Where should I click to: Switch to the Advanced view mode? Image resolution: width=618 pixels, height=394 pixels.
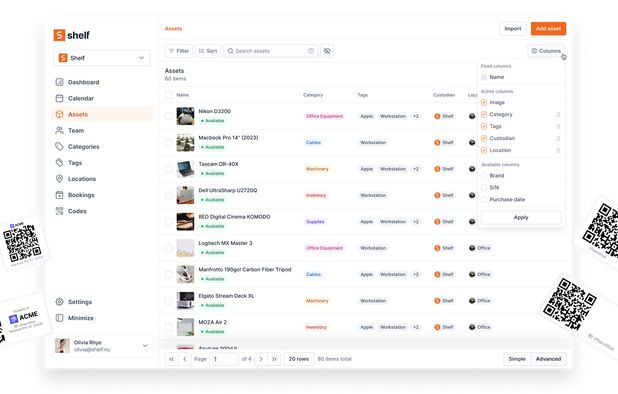point(548,359)
